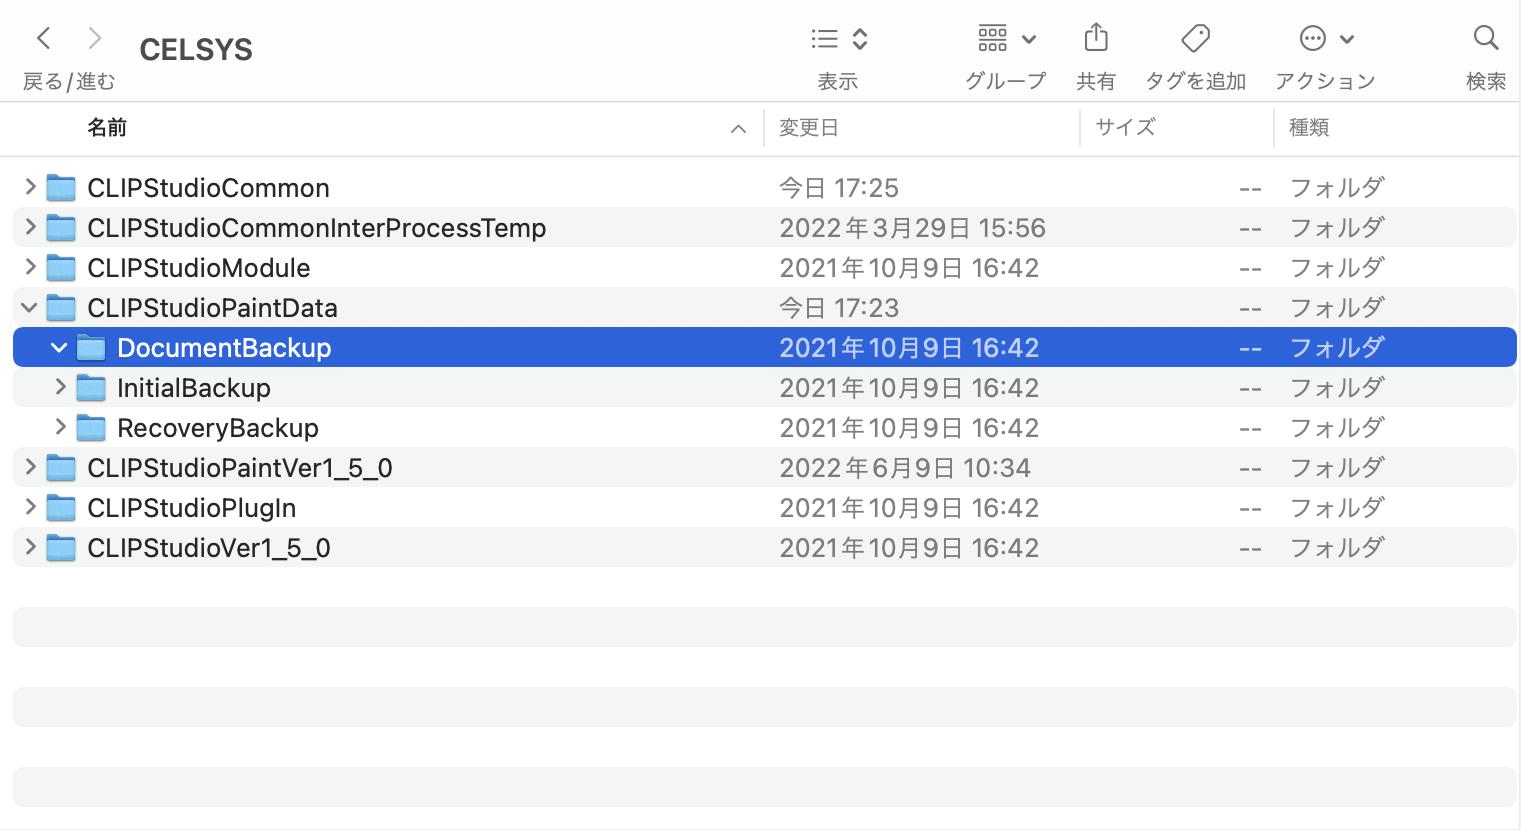Viewport: 1521px width, 830px height.
Task: Select the CLIPStudioModule folder icon
Action: tap(62, 268)
